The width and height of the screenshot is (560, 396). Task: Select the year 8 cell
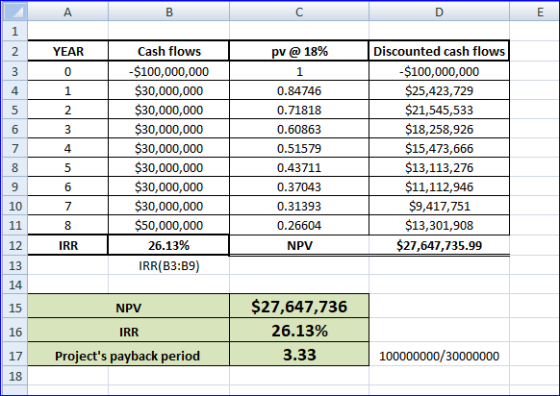point(68,225)
